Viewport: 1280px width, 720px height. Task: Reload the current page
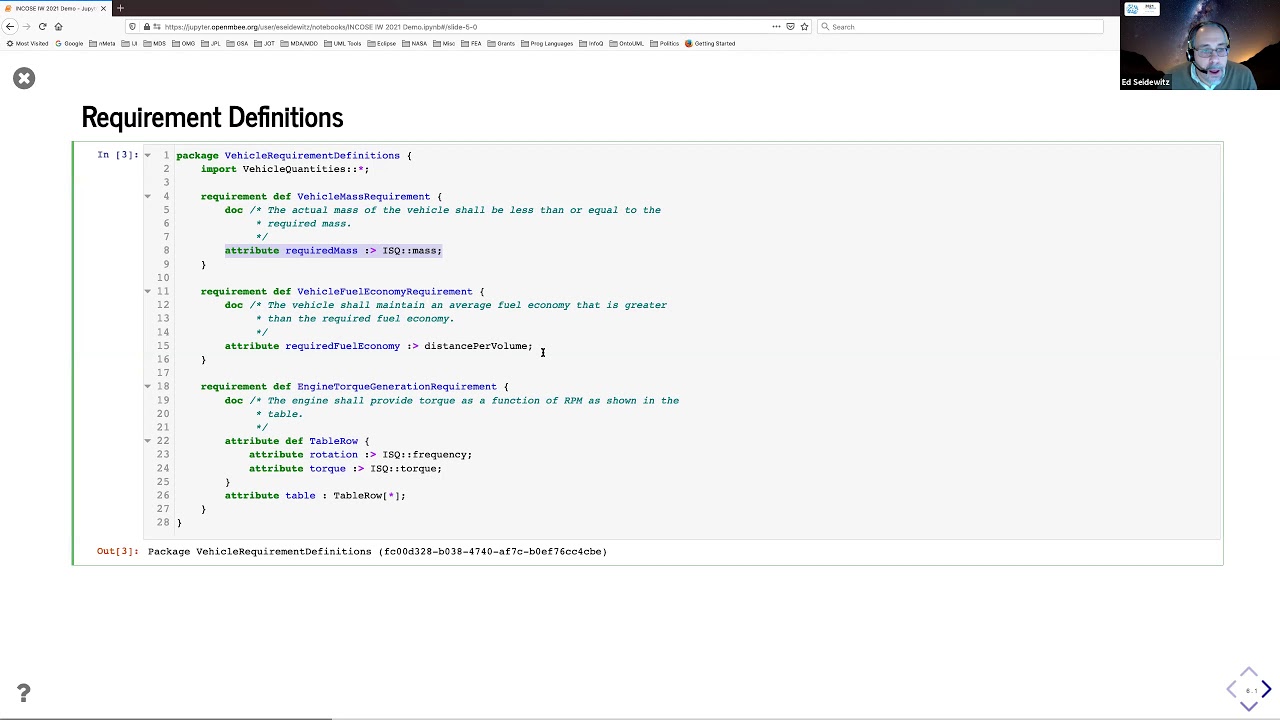42,27
